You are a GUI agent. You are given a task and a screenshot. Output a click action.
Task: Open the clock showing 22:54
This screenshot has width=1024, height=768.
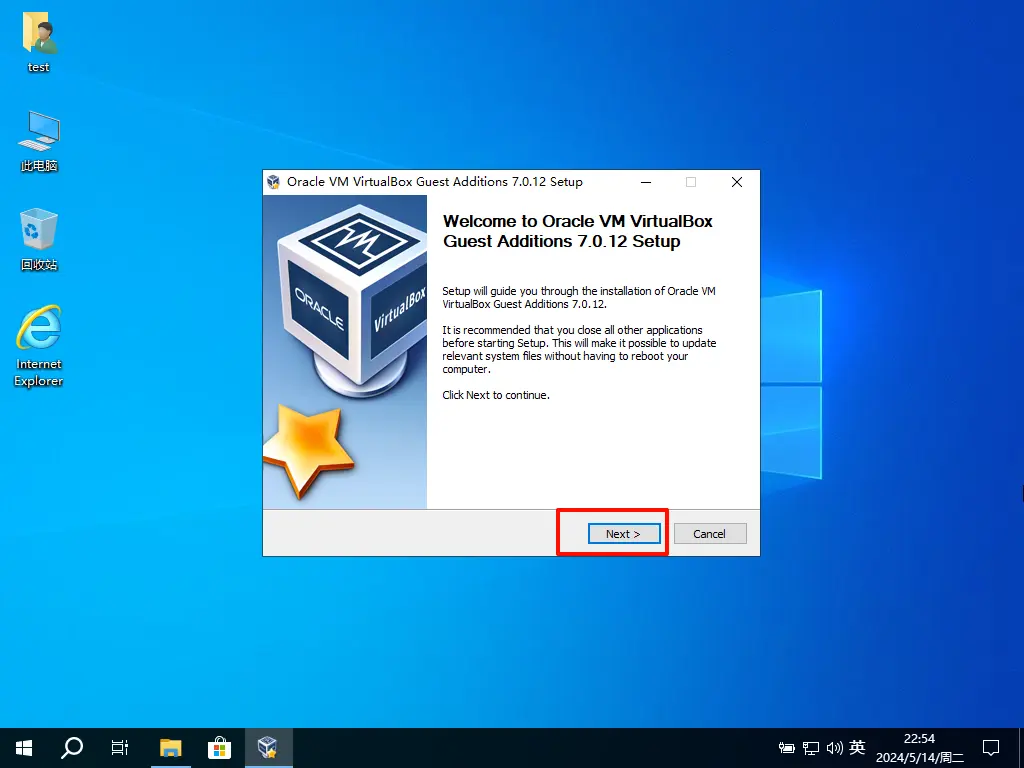point(920,748)
